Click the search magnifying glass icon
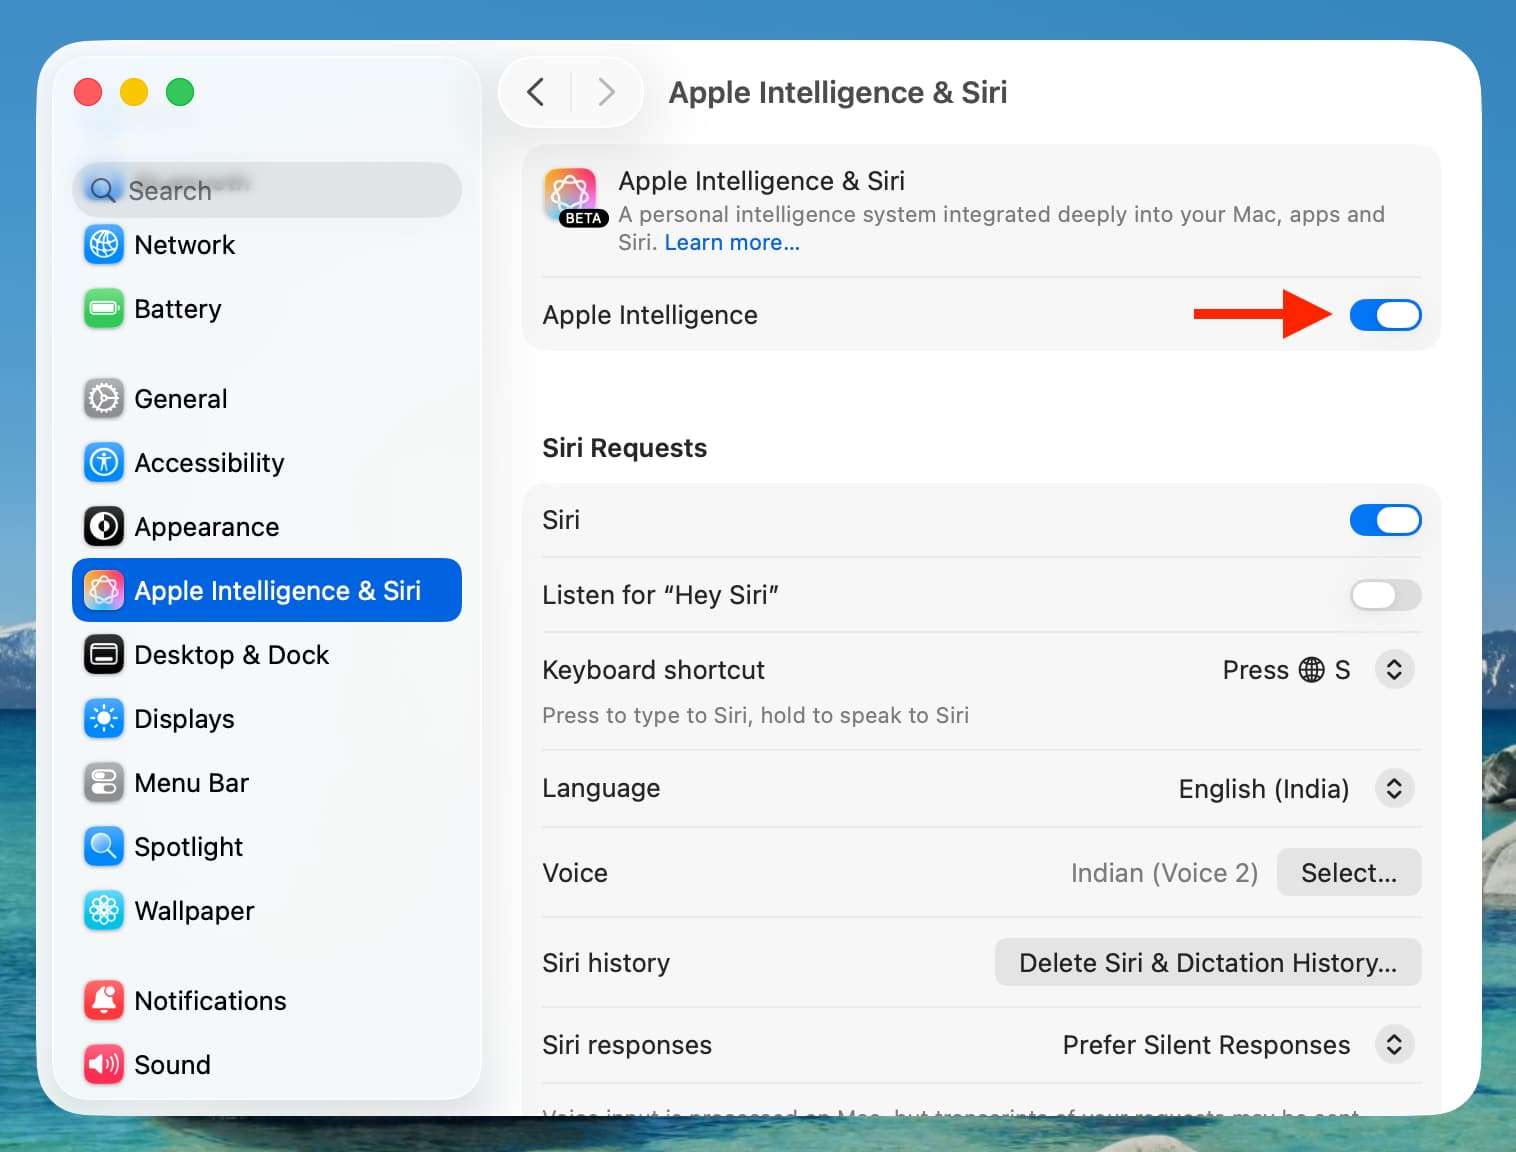1516x1152 pixels. [103, 190]
